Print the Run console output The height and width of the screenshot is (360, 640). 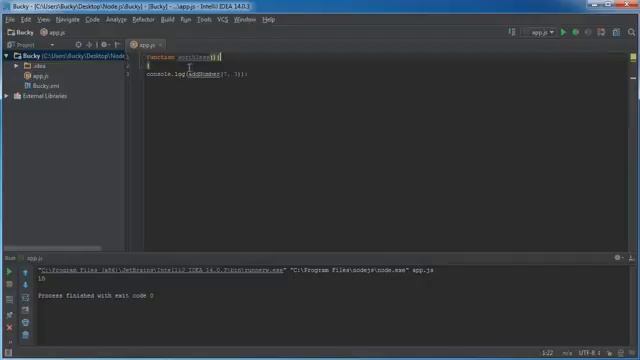25,322
